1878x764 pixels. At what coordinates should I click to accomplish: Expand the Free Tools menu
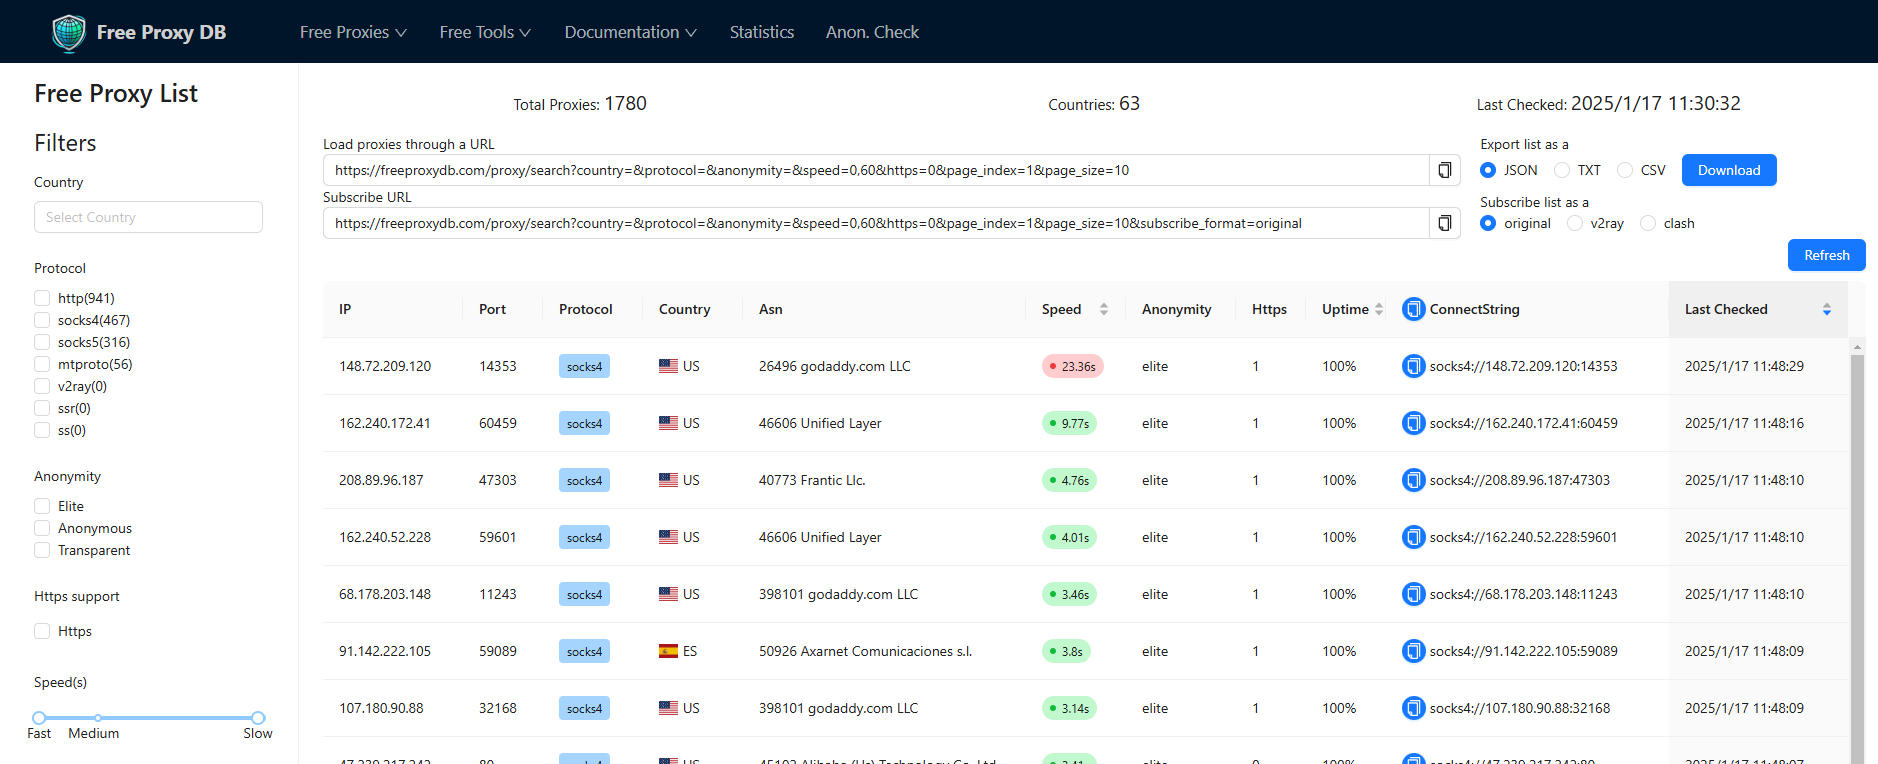485,32
